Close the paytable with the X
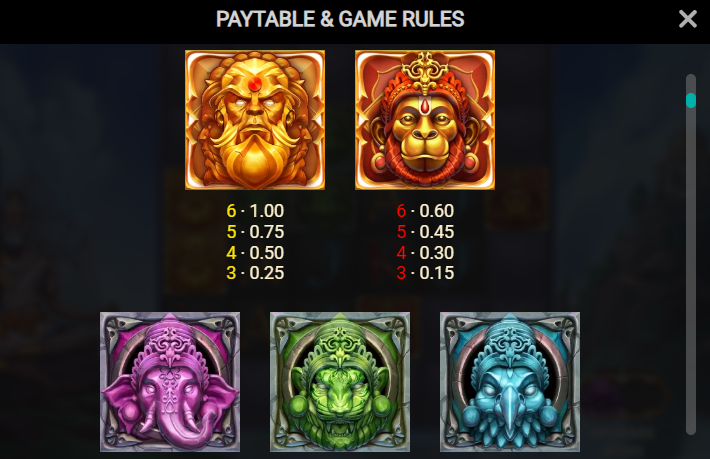Viewport: 710px width, 459px height. (x=688, y=19)
